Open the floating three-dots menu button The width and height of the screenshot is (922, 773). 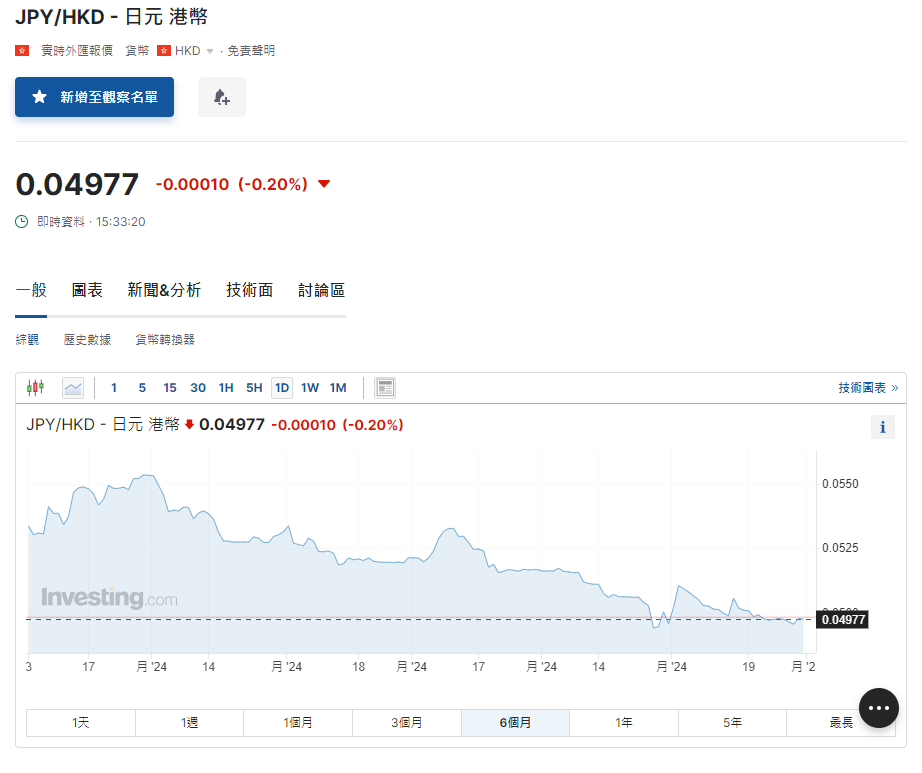[878, 708]
